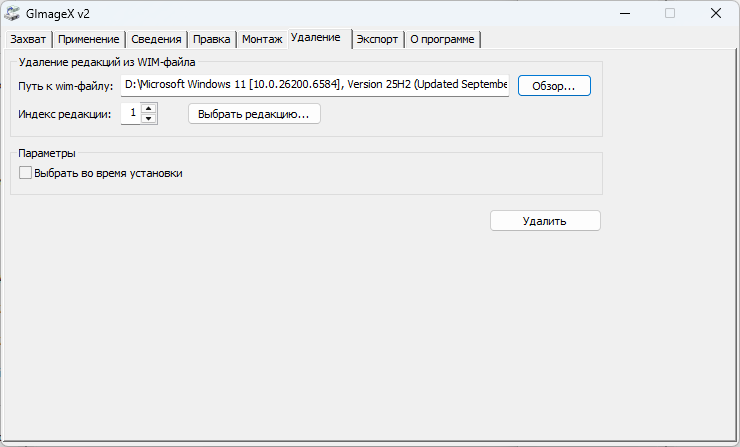Close the GImageX window
Viewport: 740px width, 447px height.
pyautogui.click(x=715, y=14)
